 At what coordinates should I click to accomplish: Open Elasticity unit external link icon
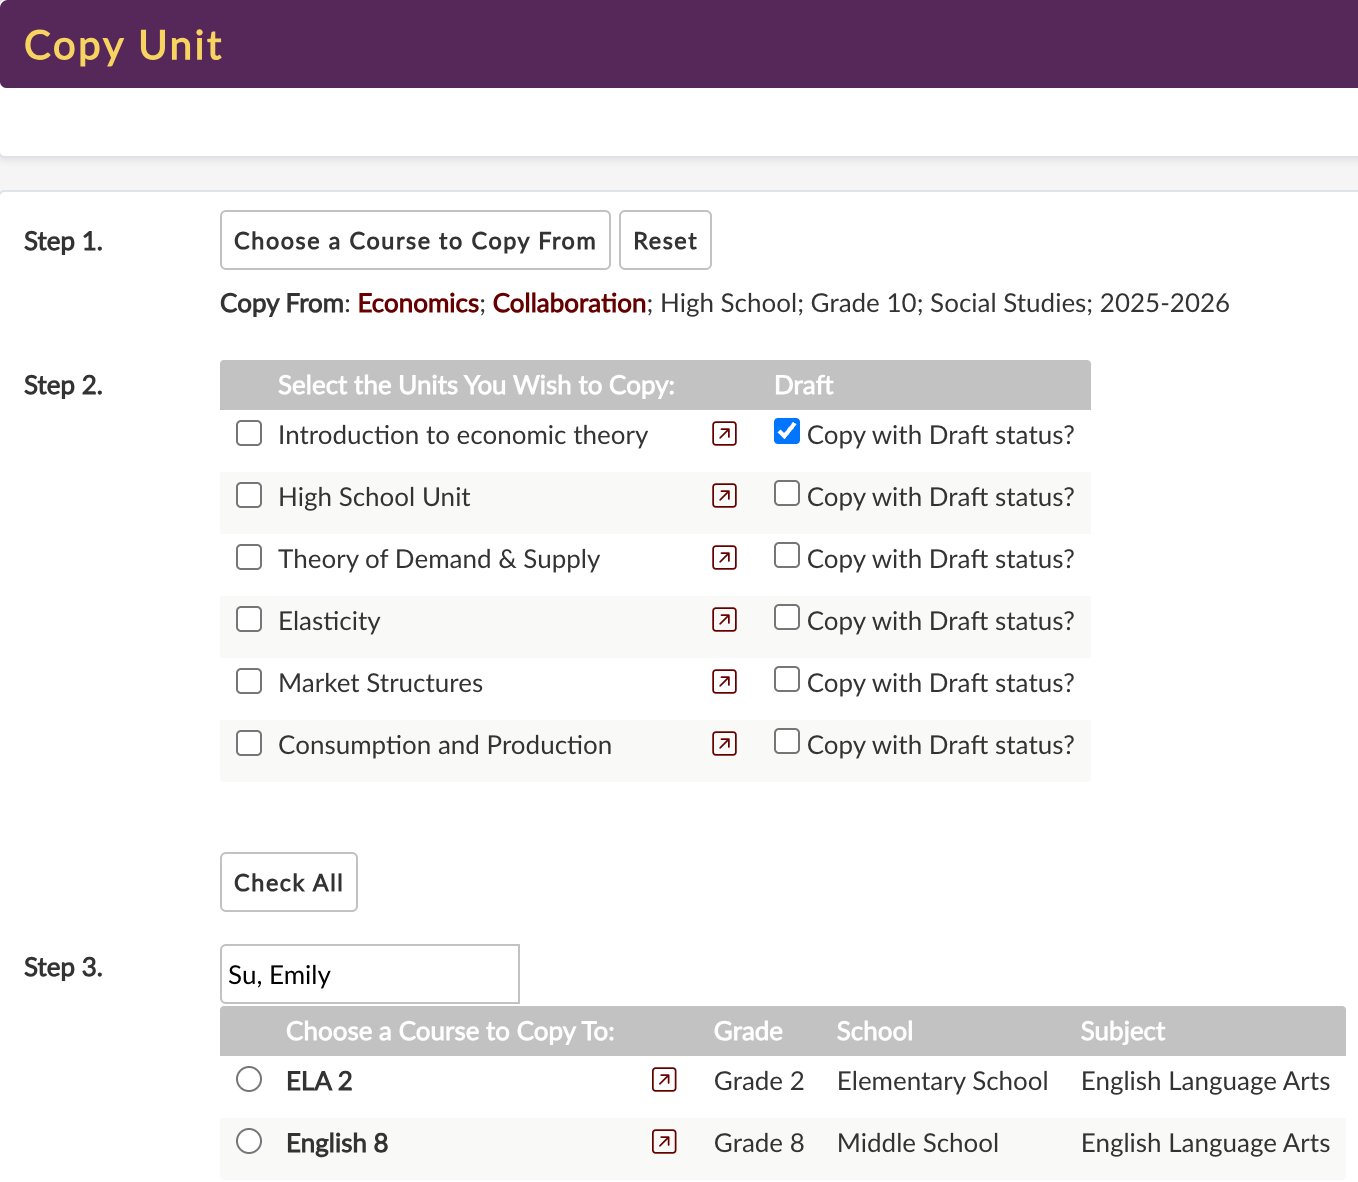pyautogui.click(x=724, y=620)
